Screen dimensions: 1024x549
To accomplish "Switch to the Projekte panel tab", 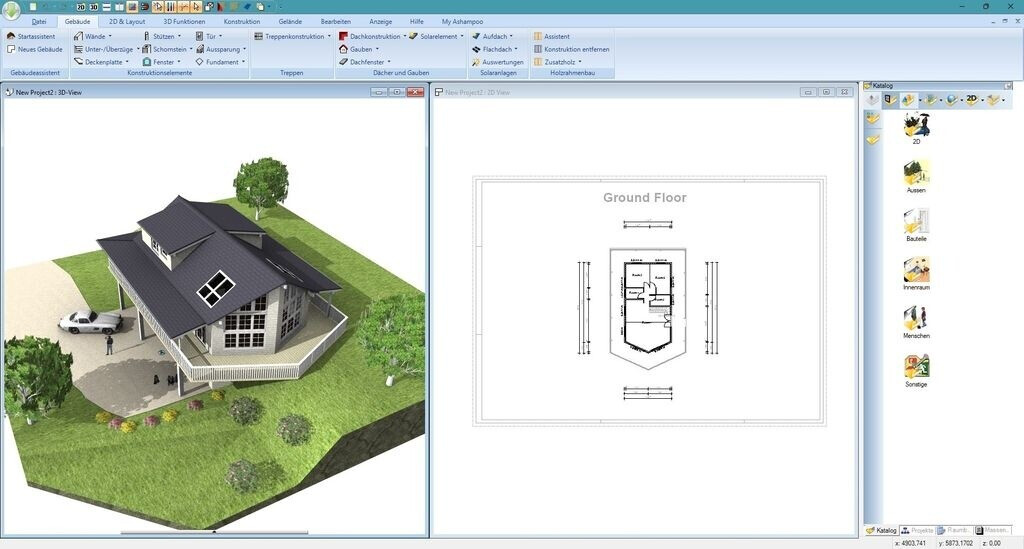I will [917, 530].
